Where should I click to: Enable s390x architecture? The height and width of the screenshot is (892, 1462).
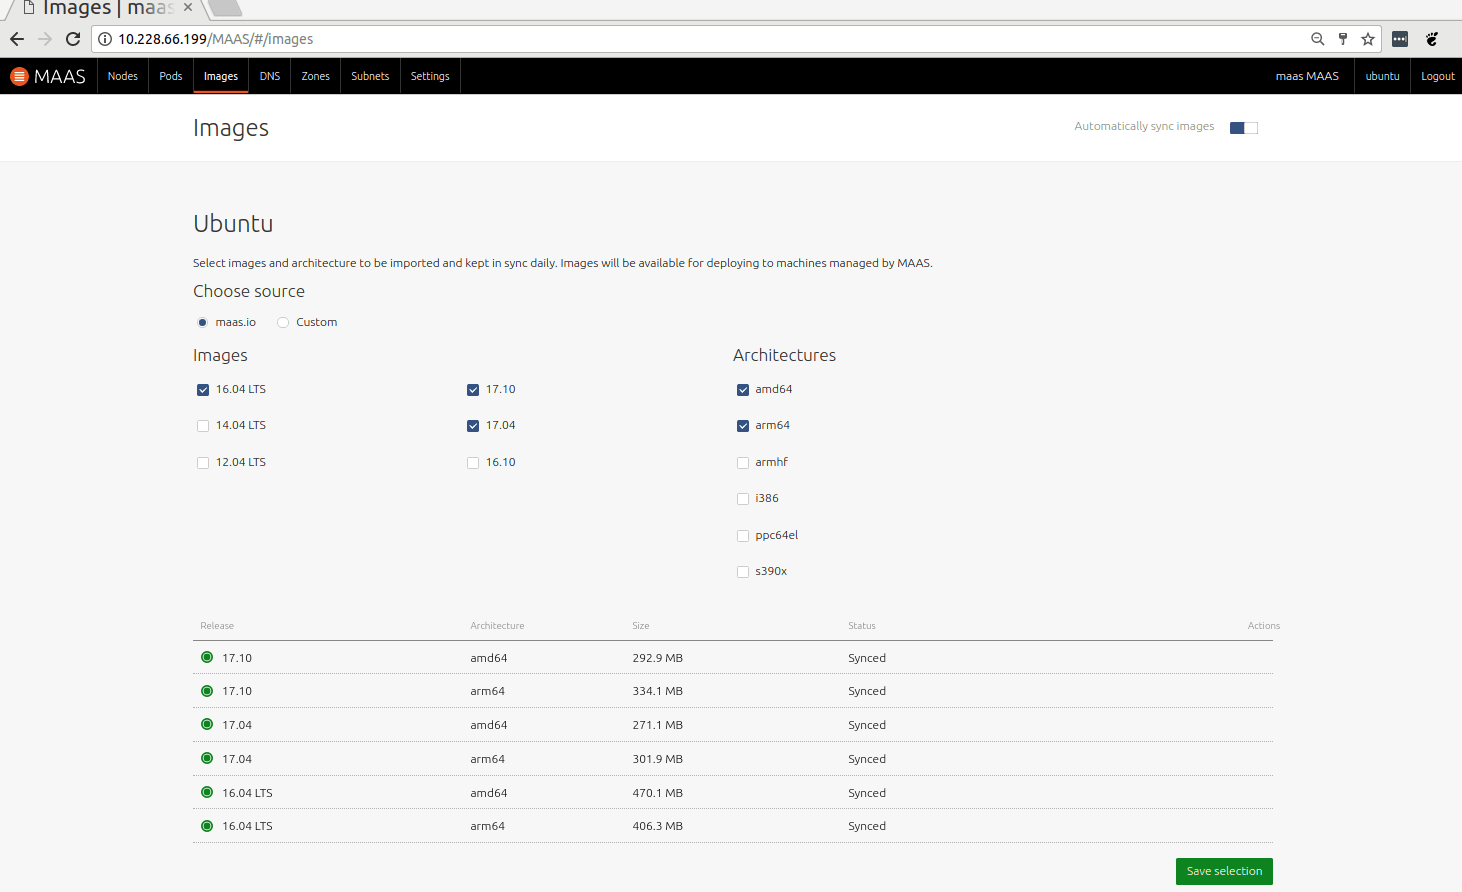pos(743,572)
